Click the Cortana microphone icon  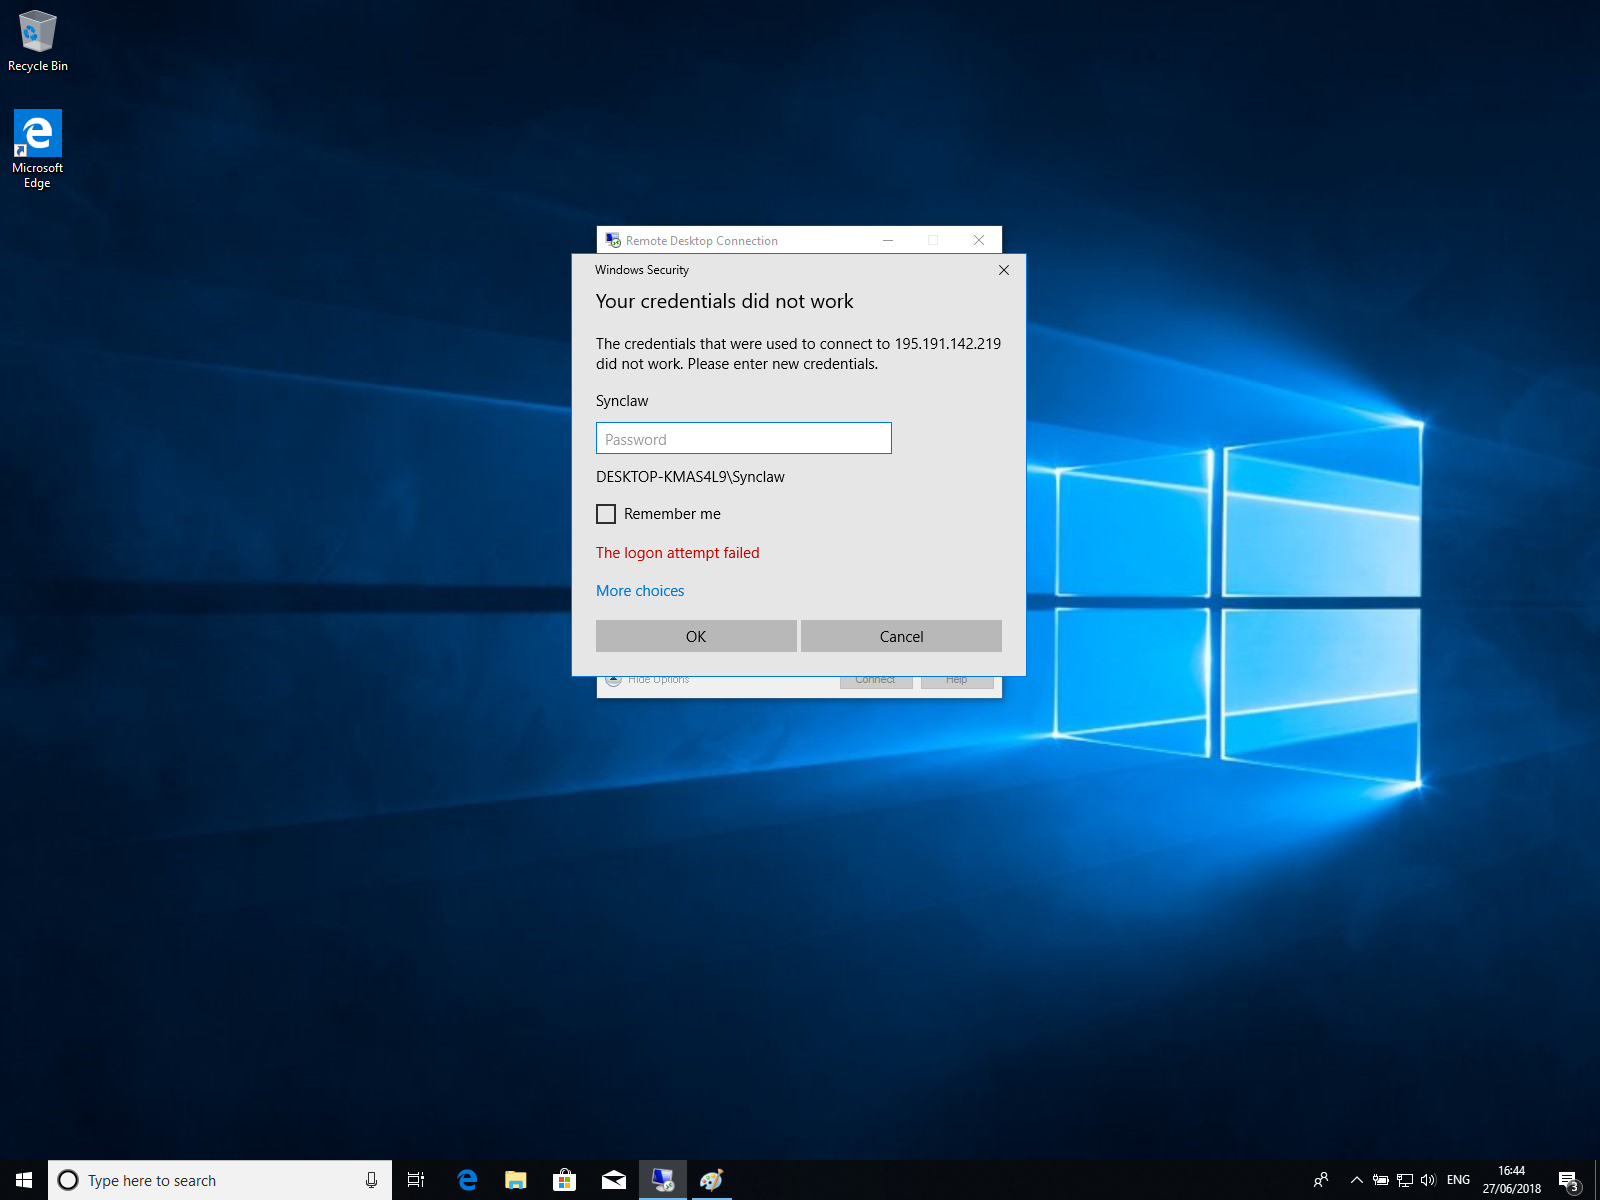point(371,1180)
